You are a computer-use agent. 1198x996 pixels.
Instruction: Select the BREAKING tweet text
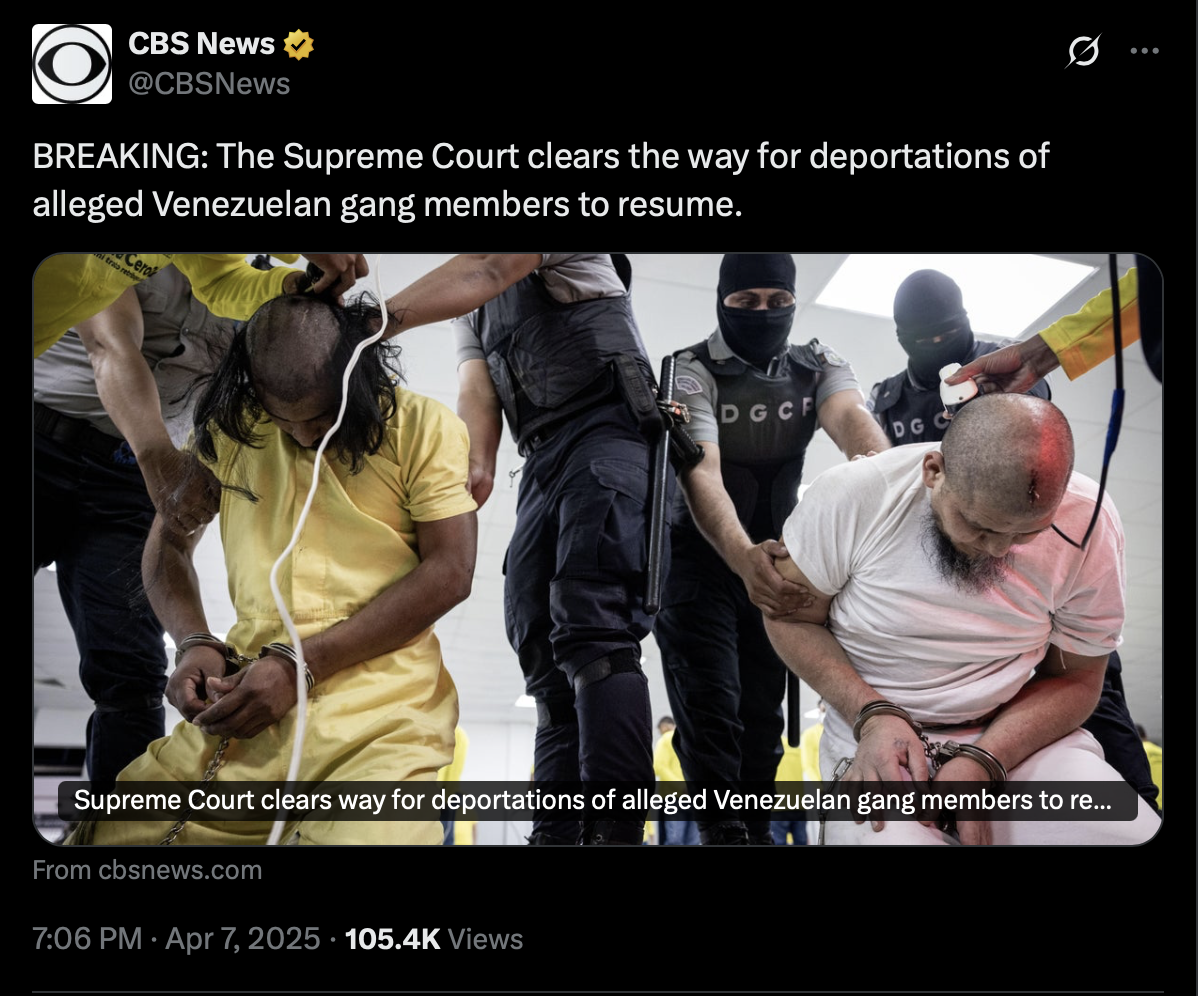(541, 180)
